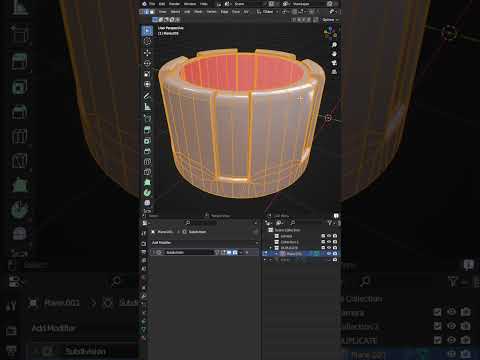The height and width of the screenshot is (360, 480).
Task: Click the outliner filter funnel icon
Action: (330, 223)
